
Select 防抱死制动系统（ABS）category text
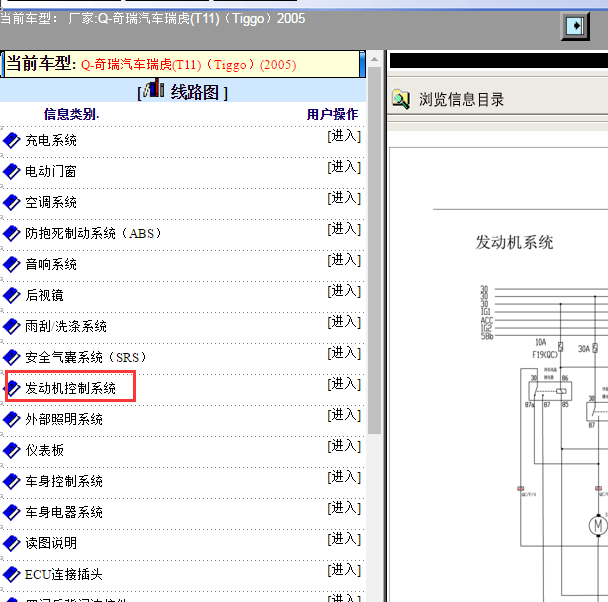[93, 233]
